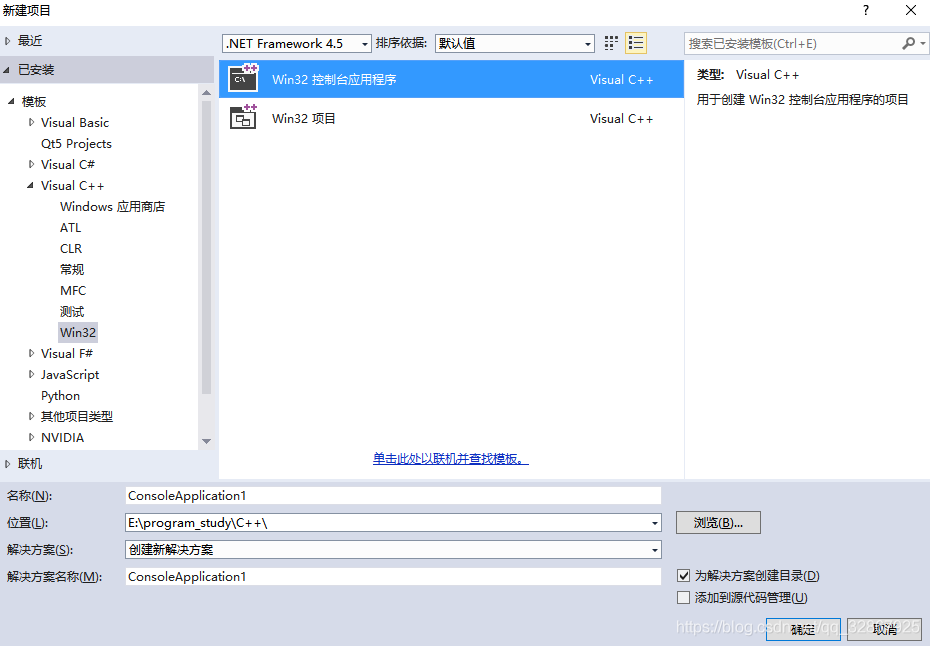Viewport: 930px width, 646px height.
Task: Click the Win32 项目 template icon
Action: coord(244,117)
